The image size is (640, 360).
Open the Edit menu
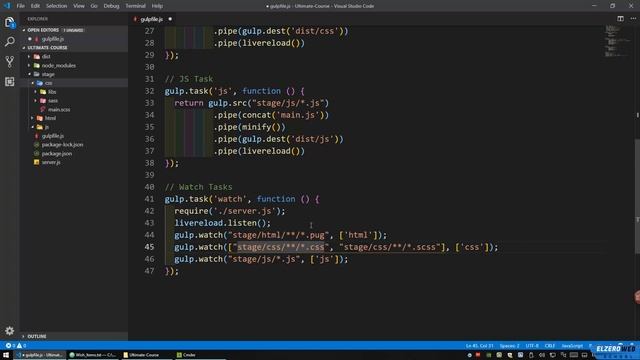coord(36,6)
